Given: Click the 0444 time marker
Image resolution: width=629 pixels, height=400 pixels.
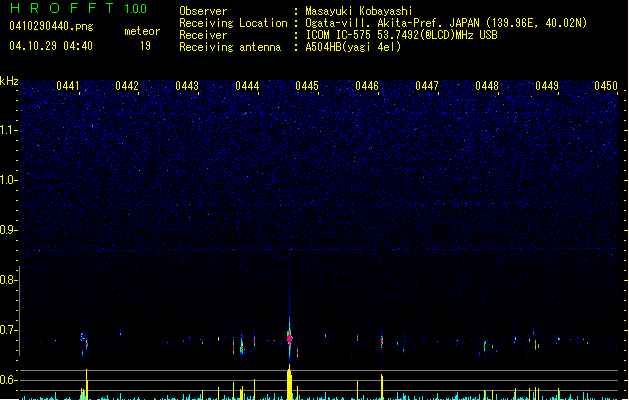Looking at the screenshot, I should click(247, 86).
